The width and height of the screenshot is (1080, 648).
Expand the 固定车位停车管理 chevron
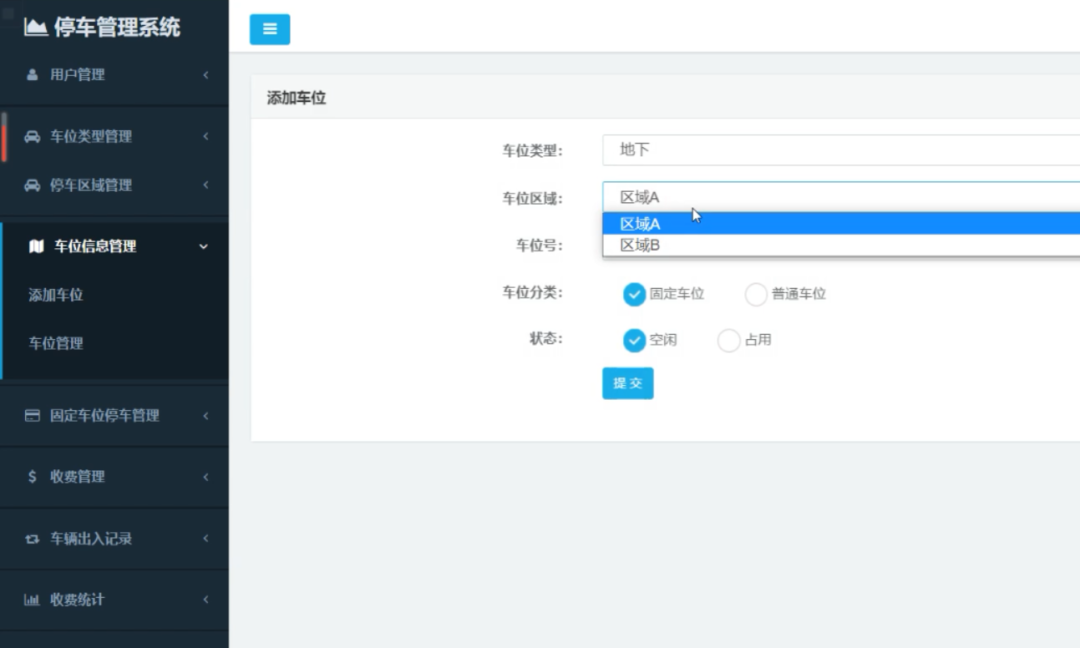205,415
